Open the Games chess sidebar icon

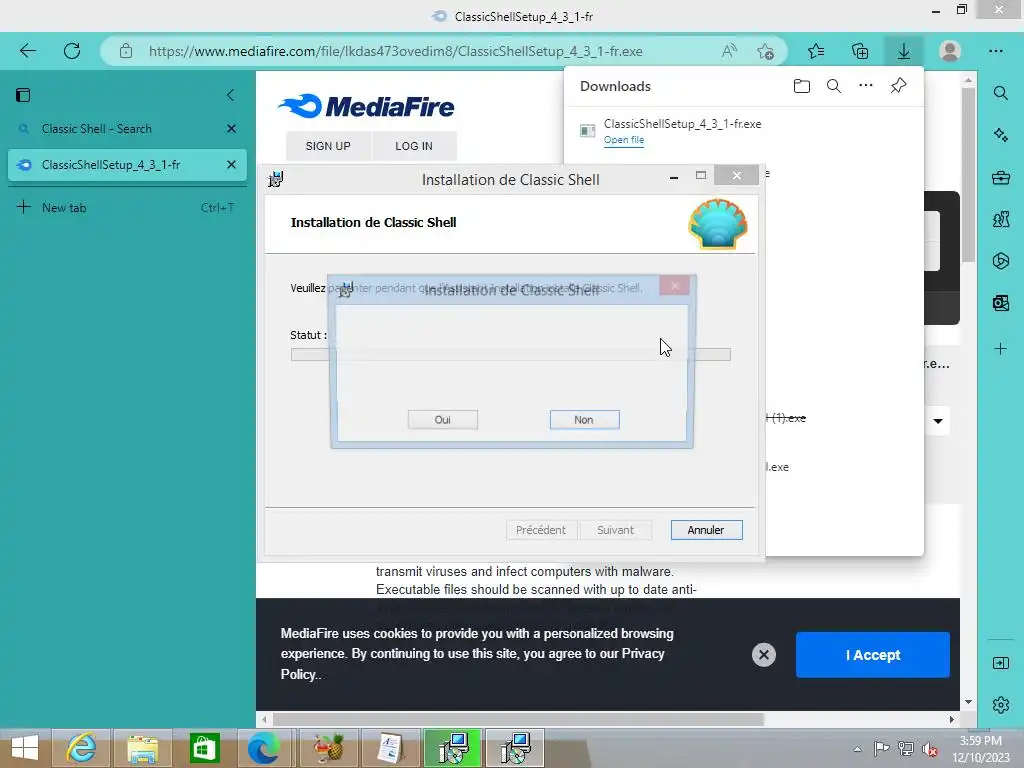[1000, 219]
